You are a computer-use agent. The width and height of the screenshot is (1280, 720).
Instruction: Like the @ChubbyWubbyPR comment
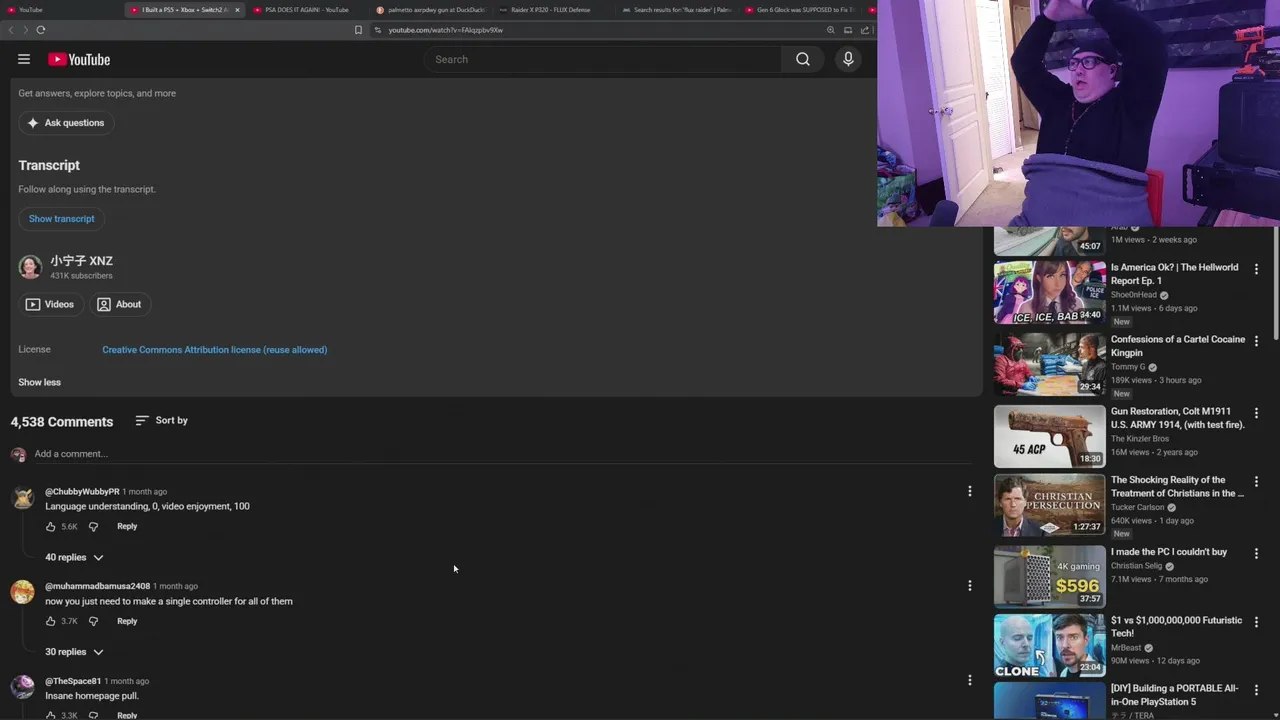click(51, 526)
